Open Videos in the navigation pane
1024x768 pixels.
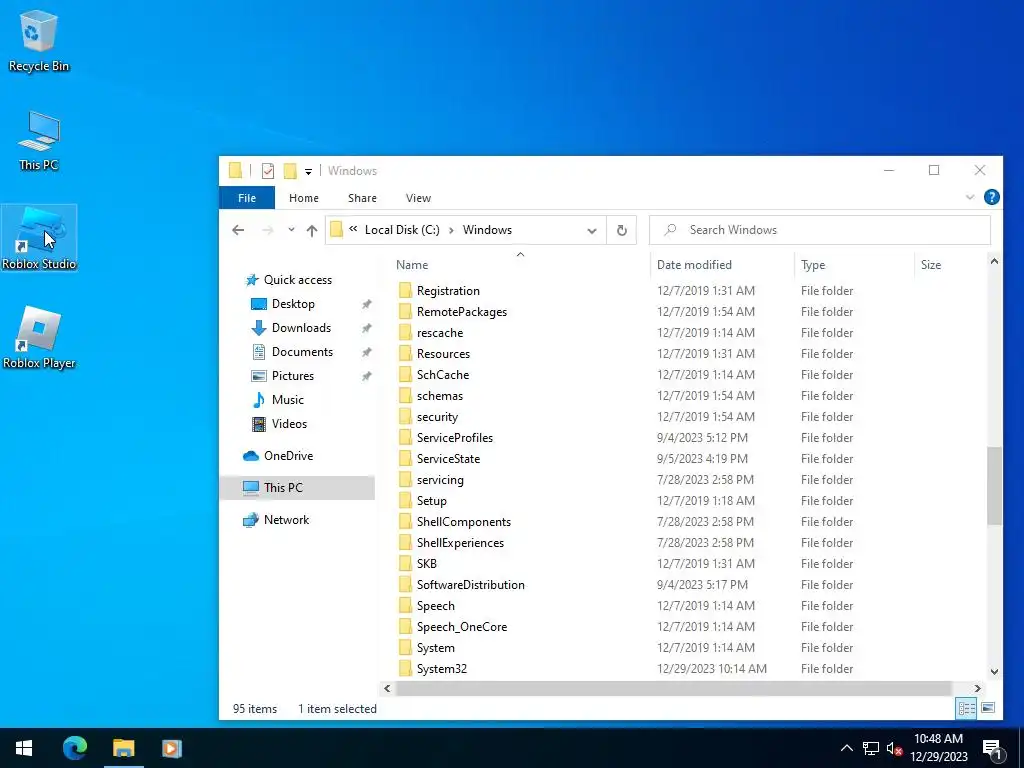[x=289, y=424]
